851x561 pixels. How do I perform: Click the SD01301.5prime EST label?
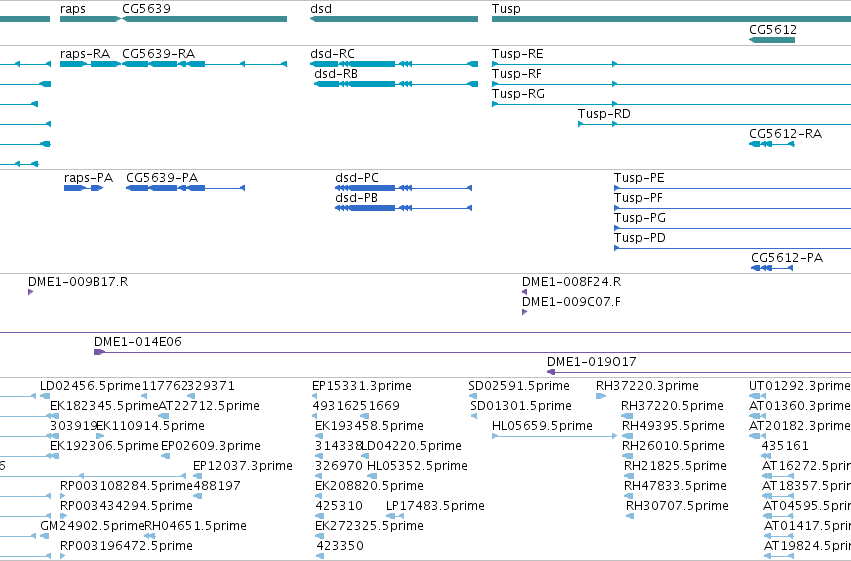(520, 406)
